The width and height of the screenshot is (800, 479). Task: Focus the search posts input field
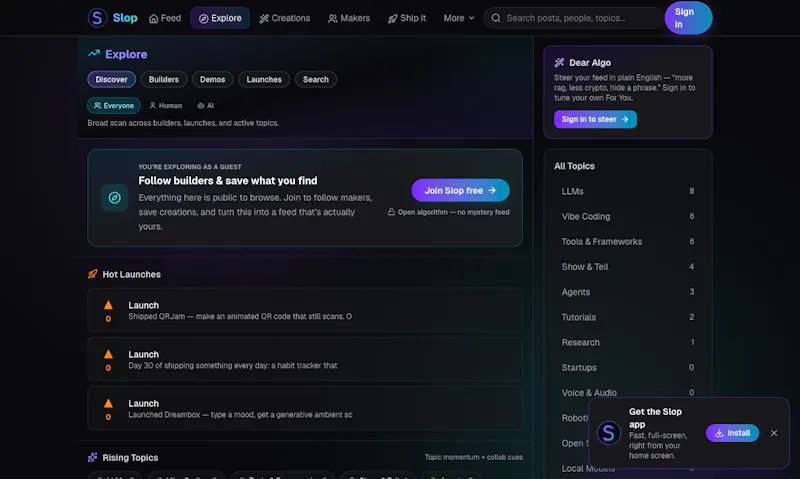tap(573, 18)
